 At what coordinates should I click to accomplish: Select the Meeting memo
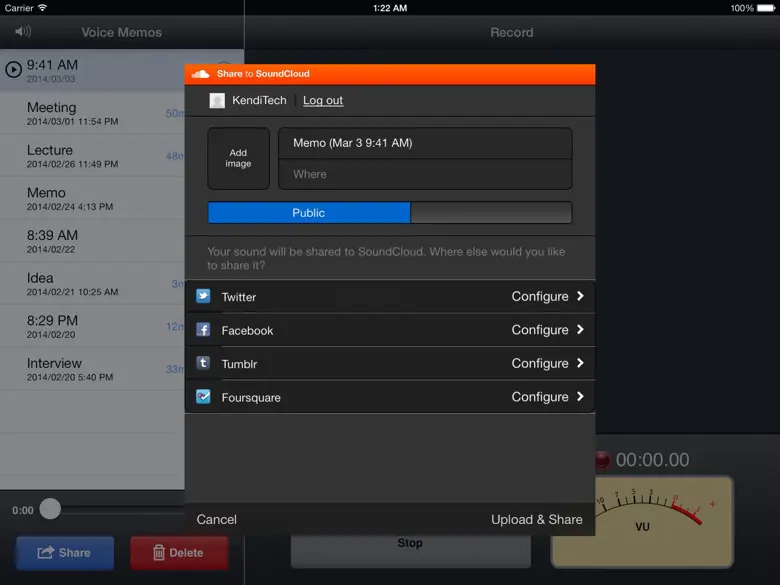click(92, 113)
